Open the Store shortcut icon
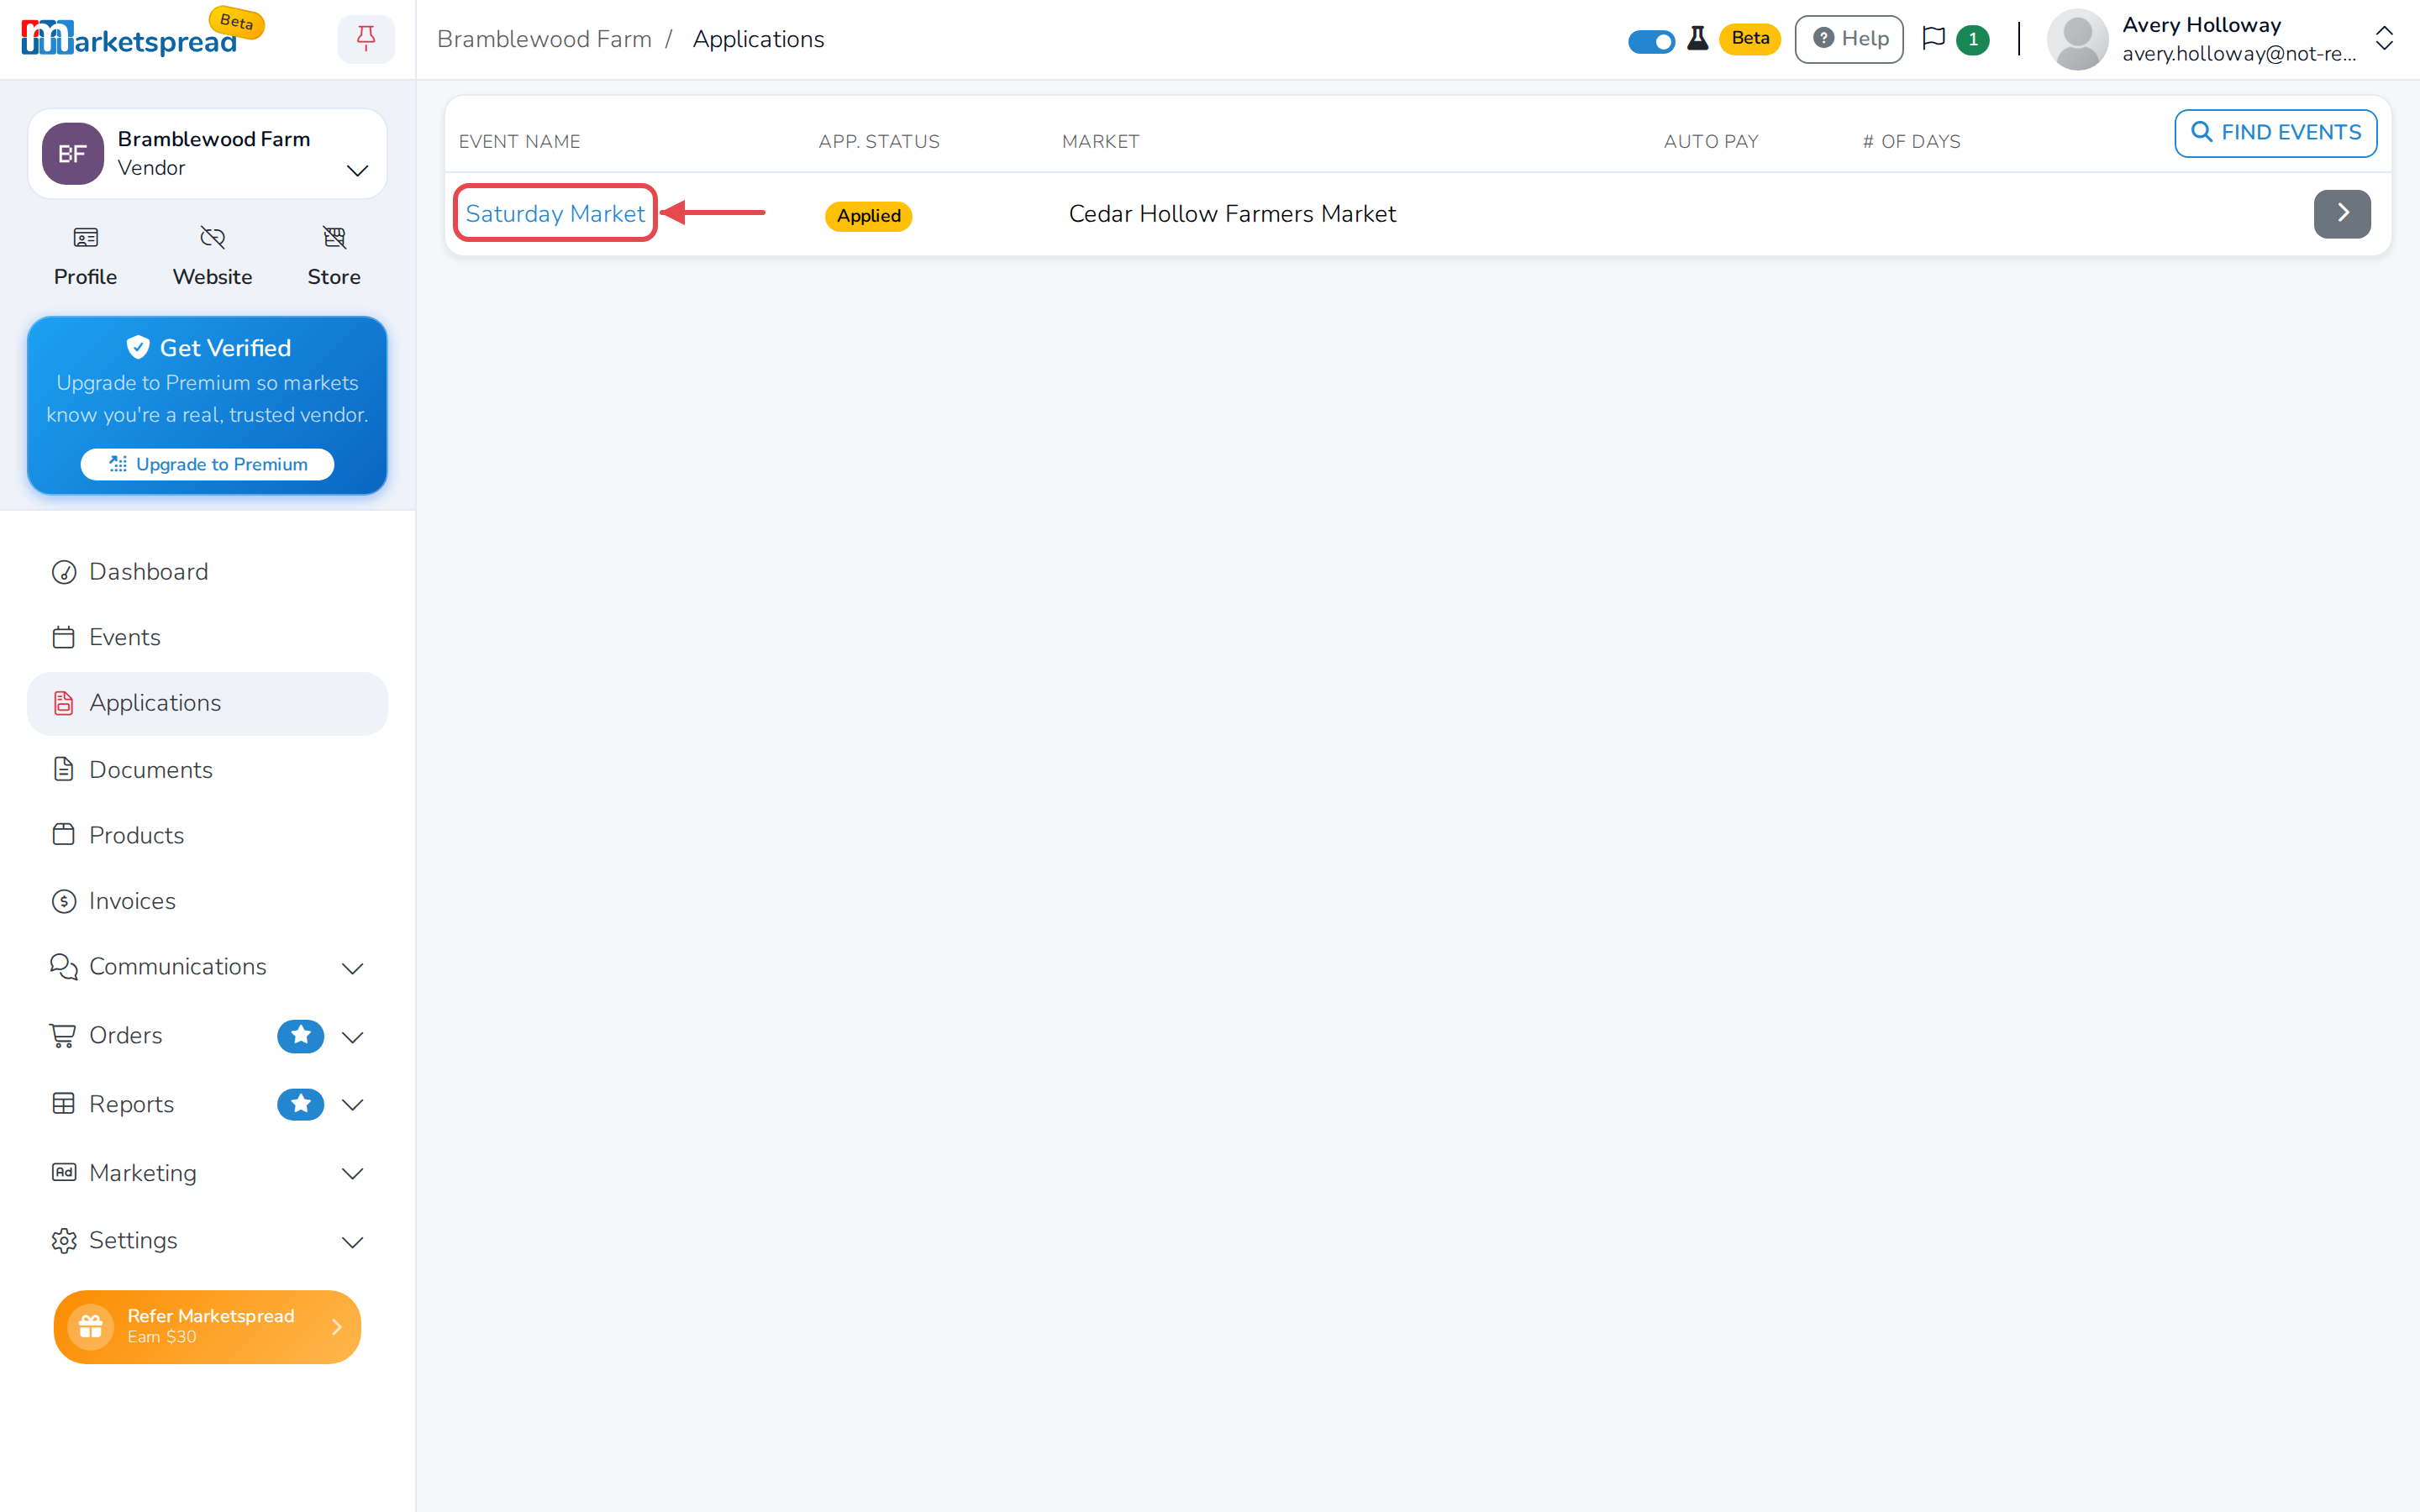Viewport: 2420px width, 1512px height. coord(334,238)
